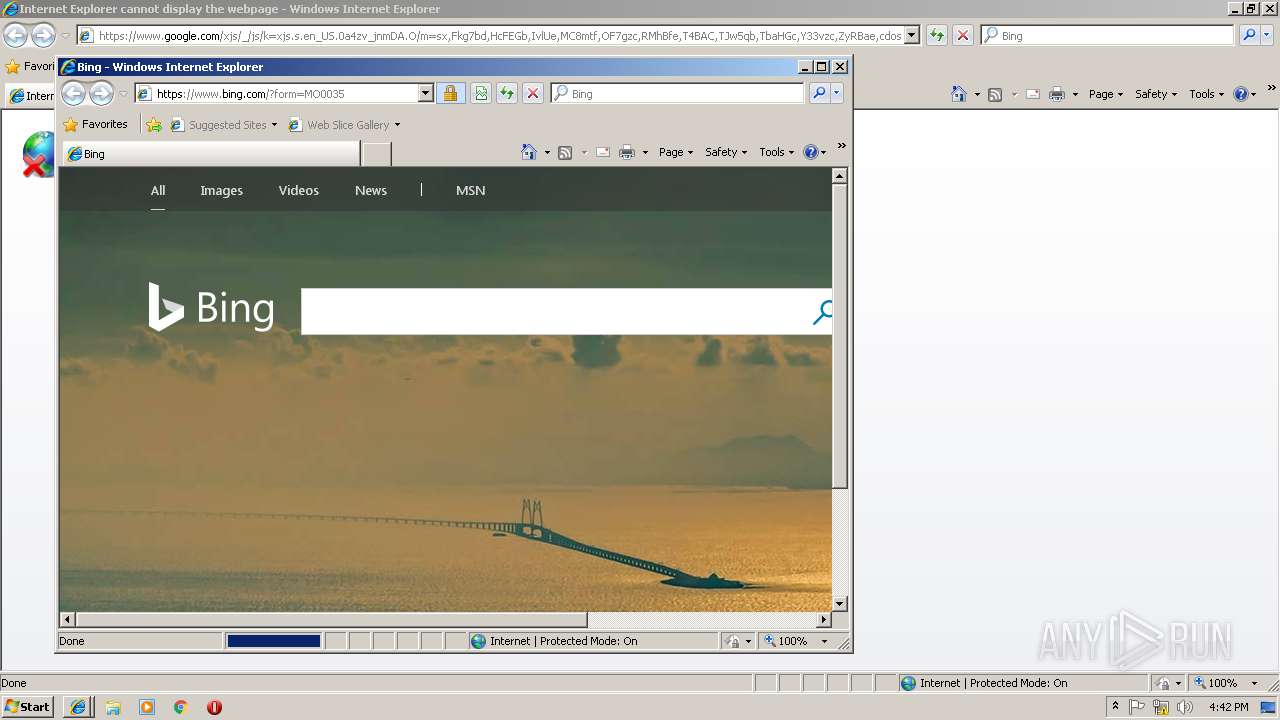Click horizontal scrollbar right arrow in Bing window
The width and height of the screenshot is (1280, 720).
(824, 619)
